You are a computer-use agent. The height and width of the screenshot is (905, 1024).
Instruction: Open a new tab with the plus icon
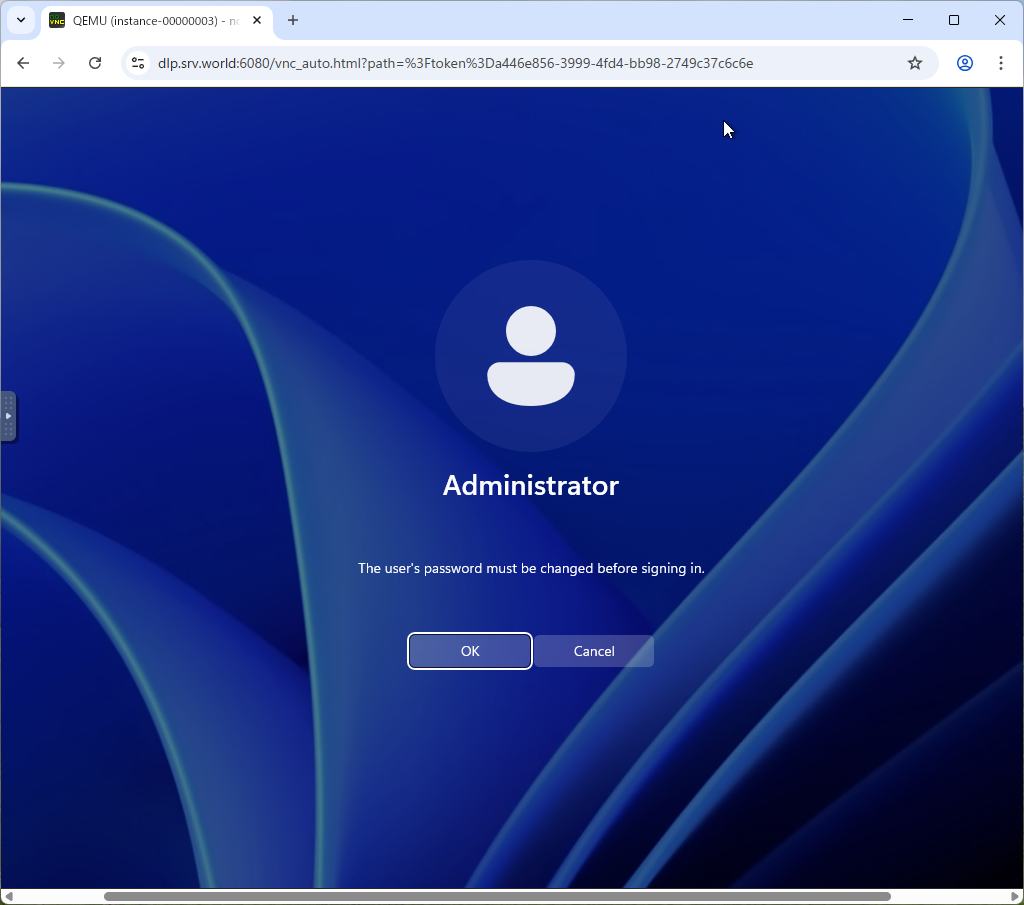click(x=293, y=20)
